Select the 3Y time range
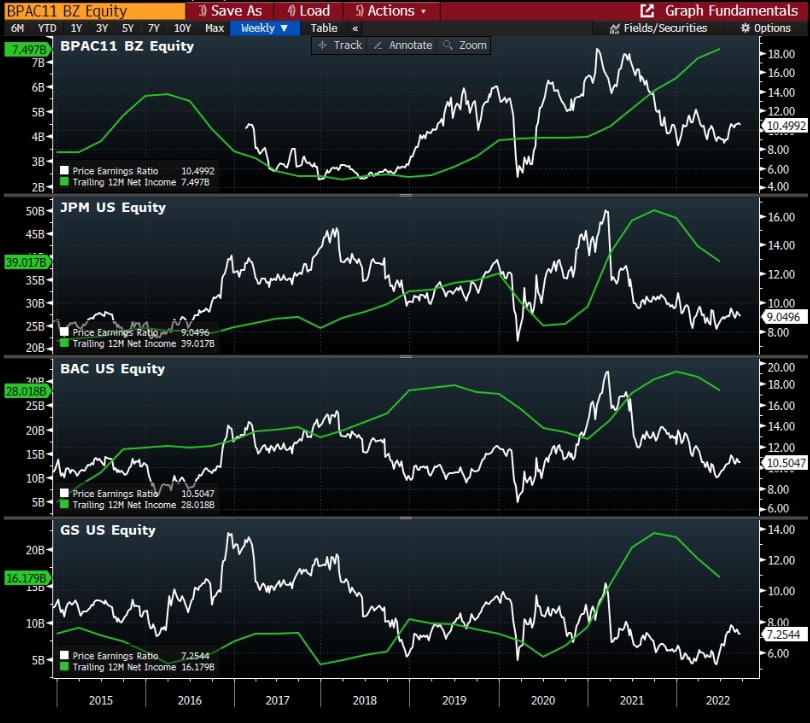This screenshot has width=810, height=723. [x=102, y=28]
